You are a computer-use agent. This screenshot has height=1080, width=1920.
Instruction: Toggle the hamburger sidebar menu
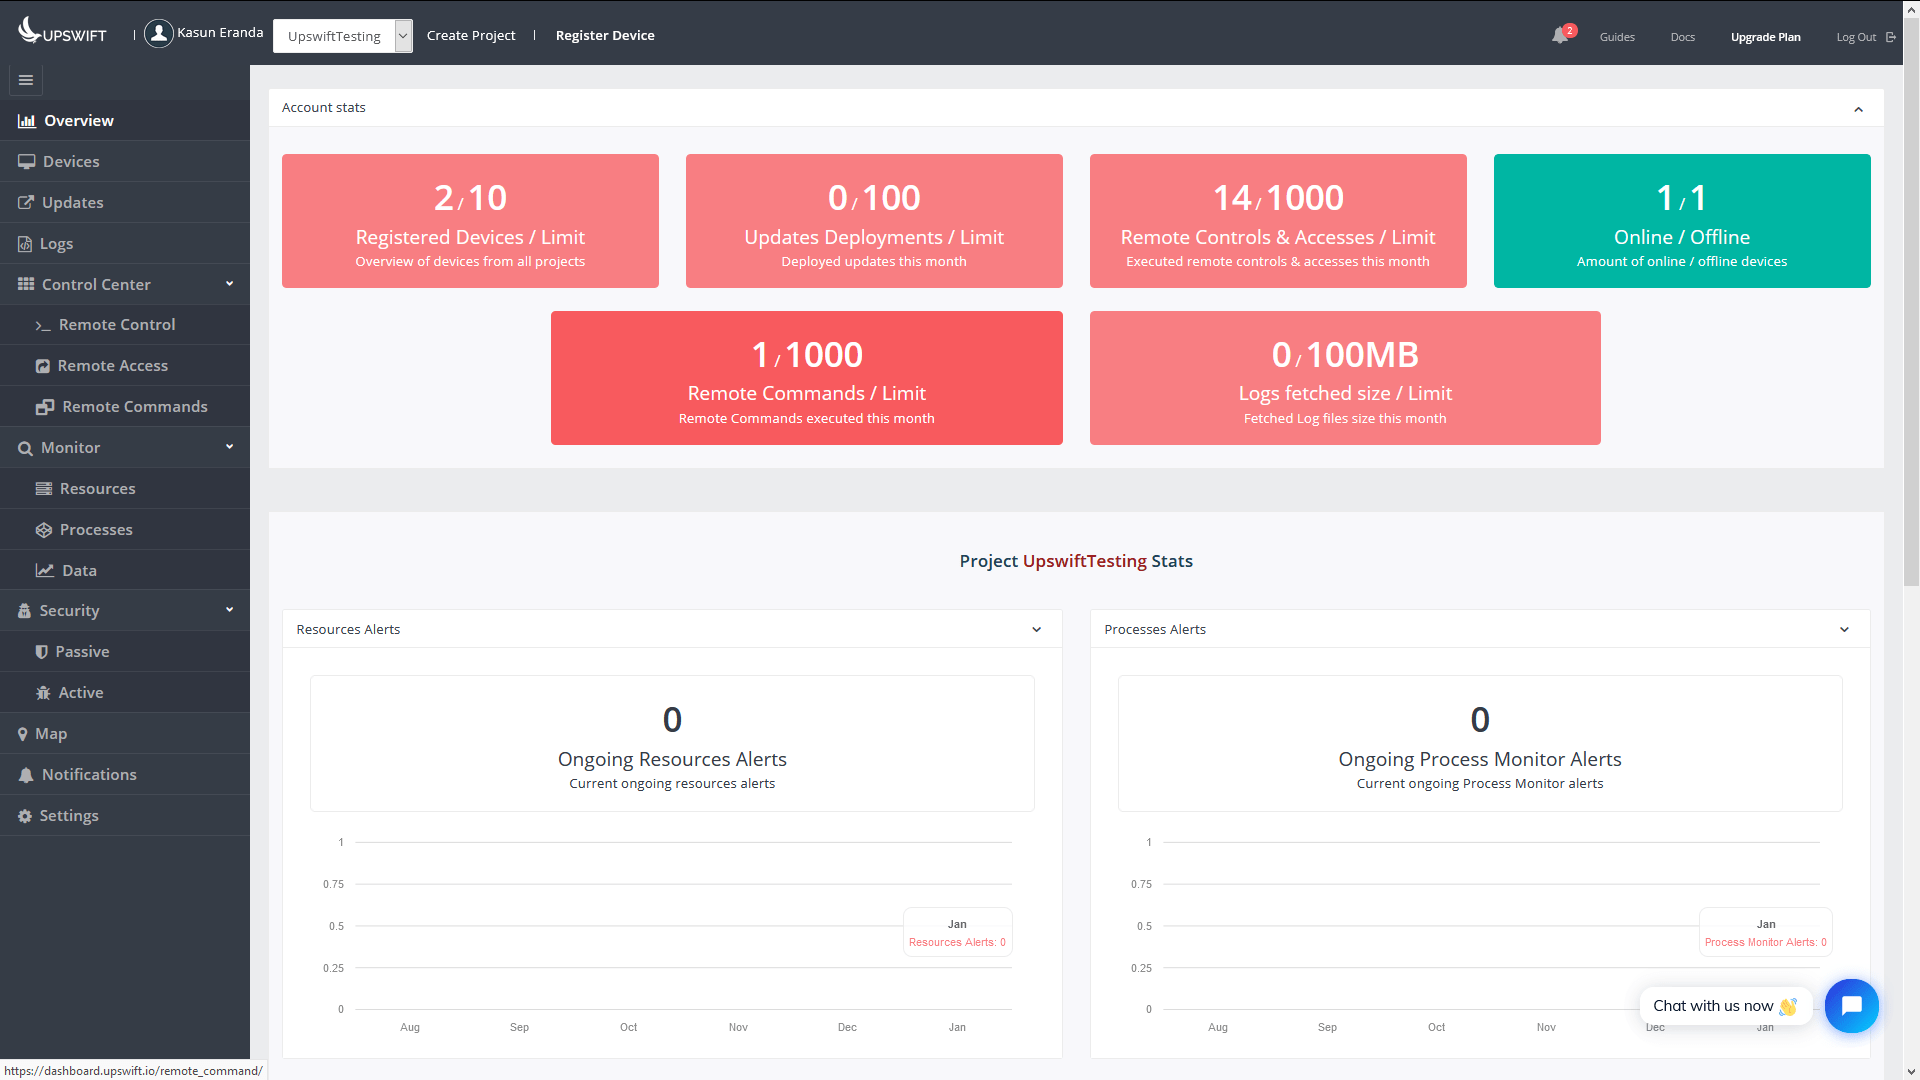[26, 80]
